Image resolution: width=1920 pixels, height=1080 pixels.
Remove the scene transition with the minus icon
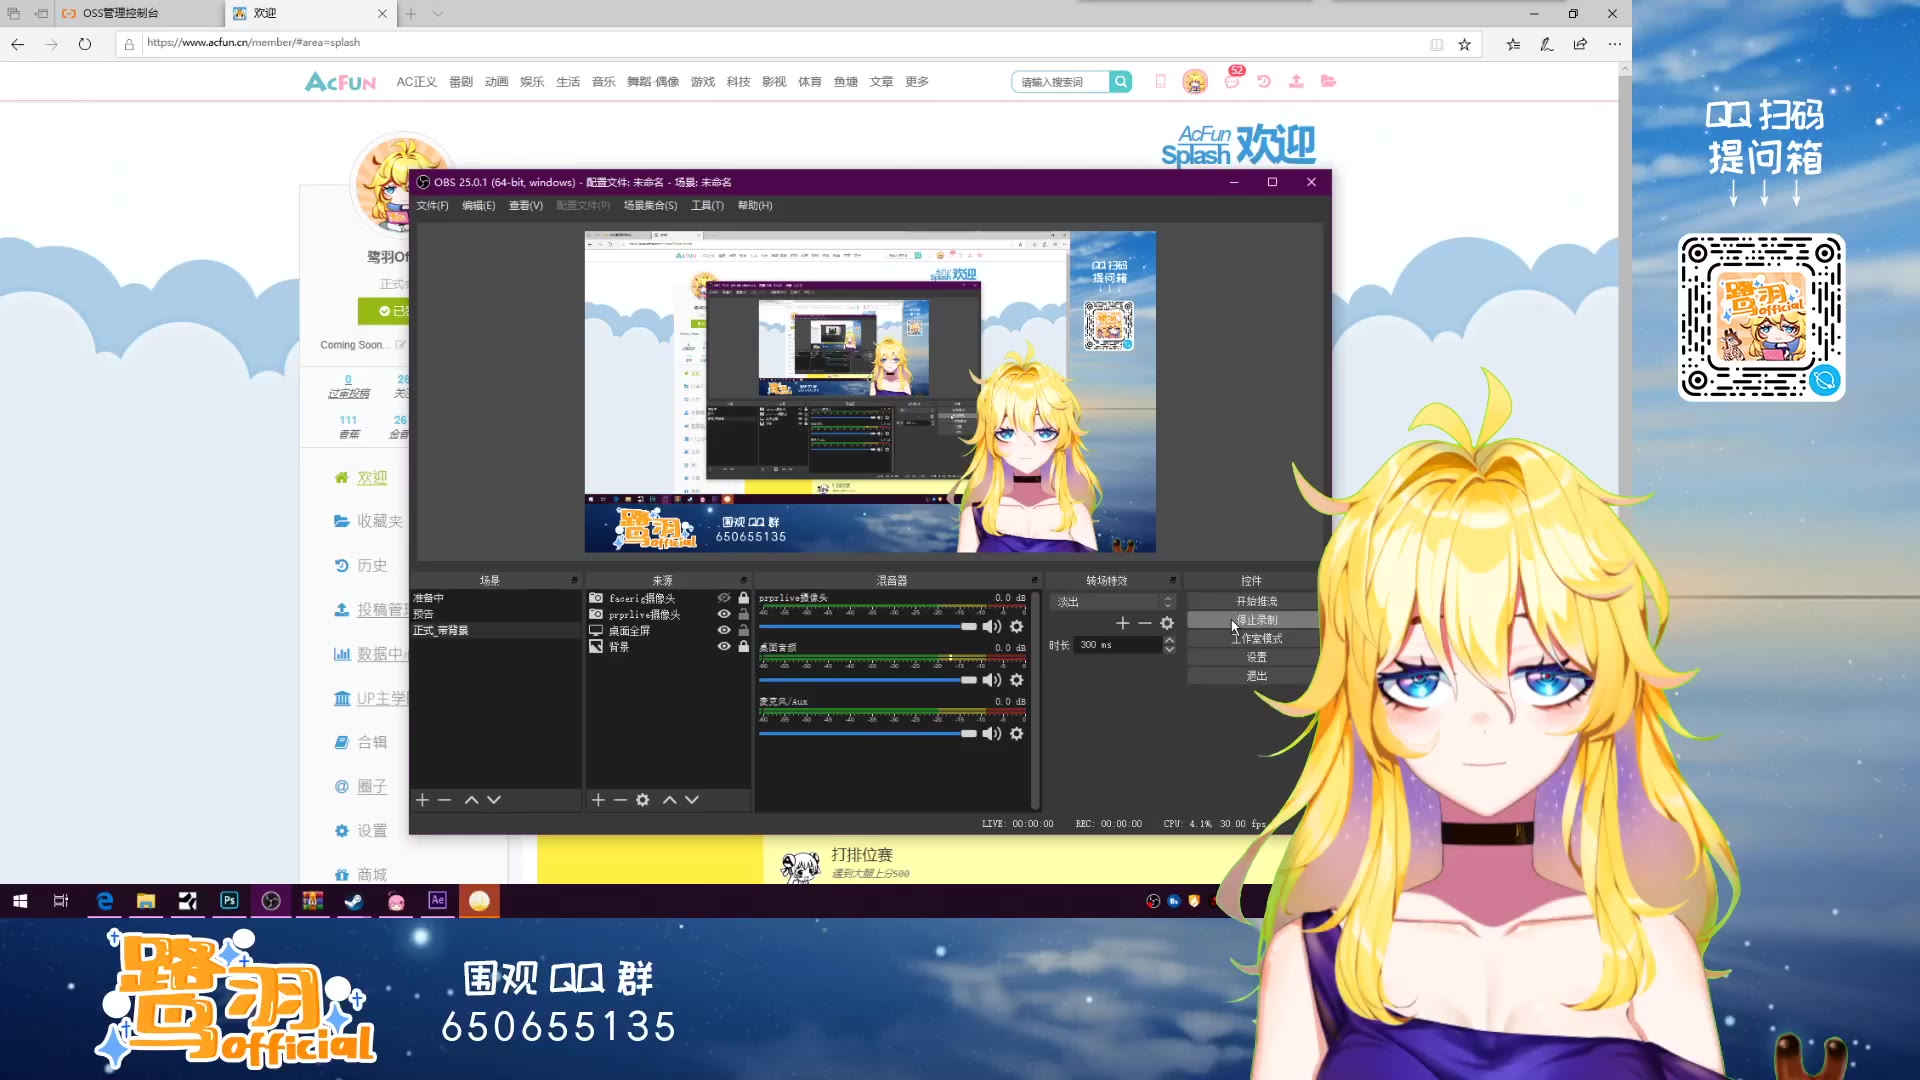click(x=1145, y=623)
